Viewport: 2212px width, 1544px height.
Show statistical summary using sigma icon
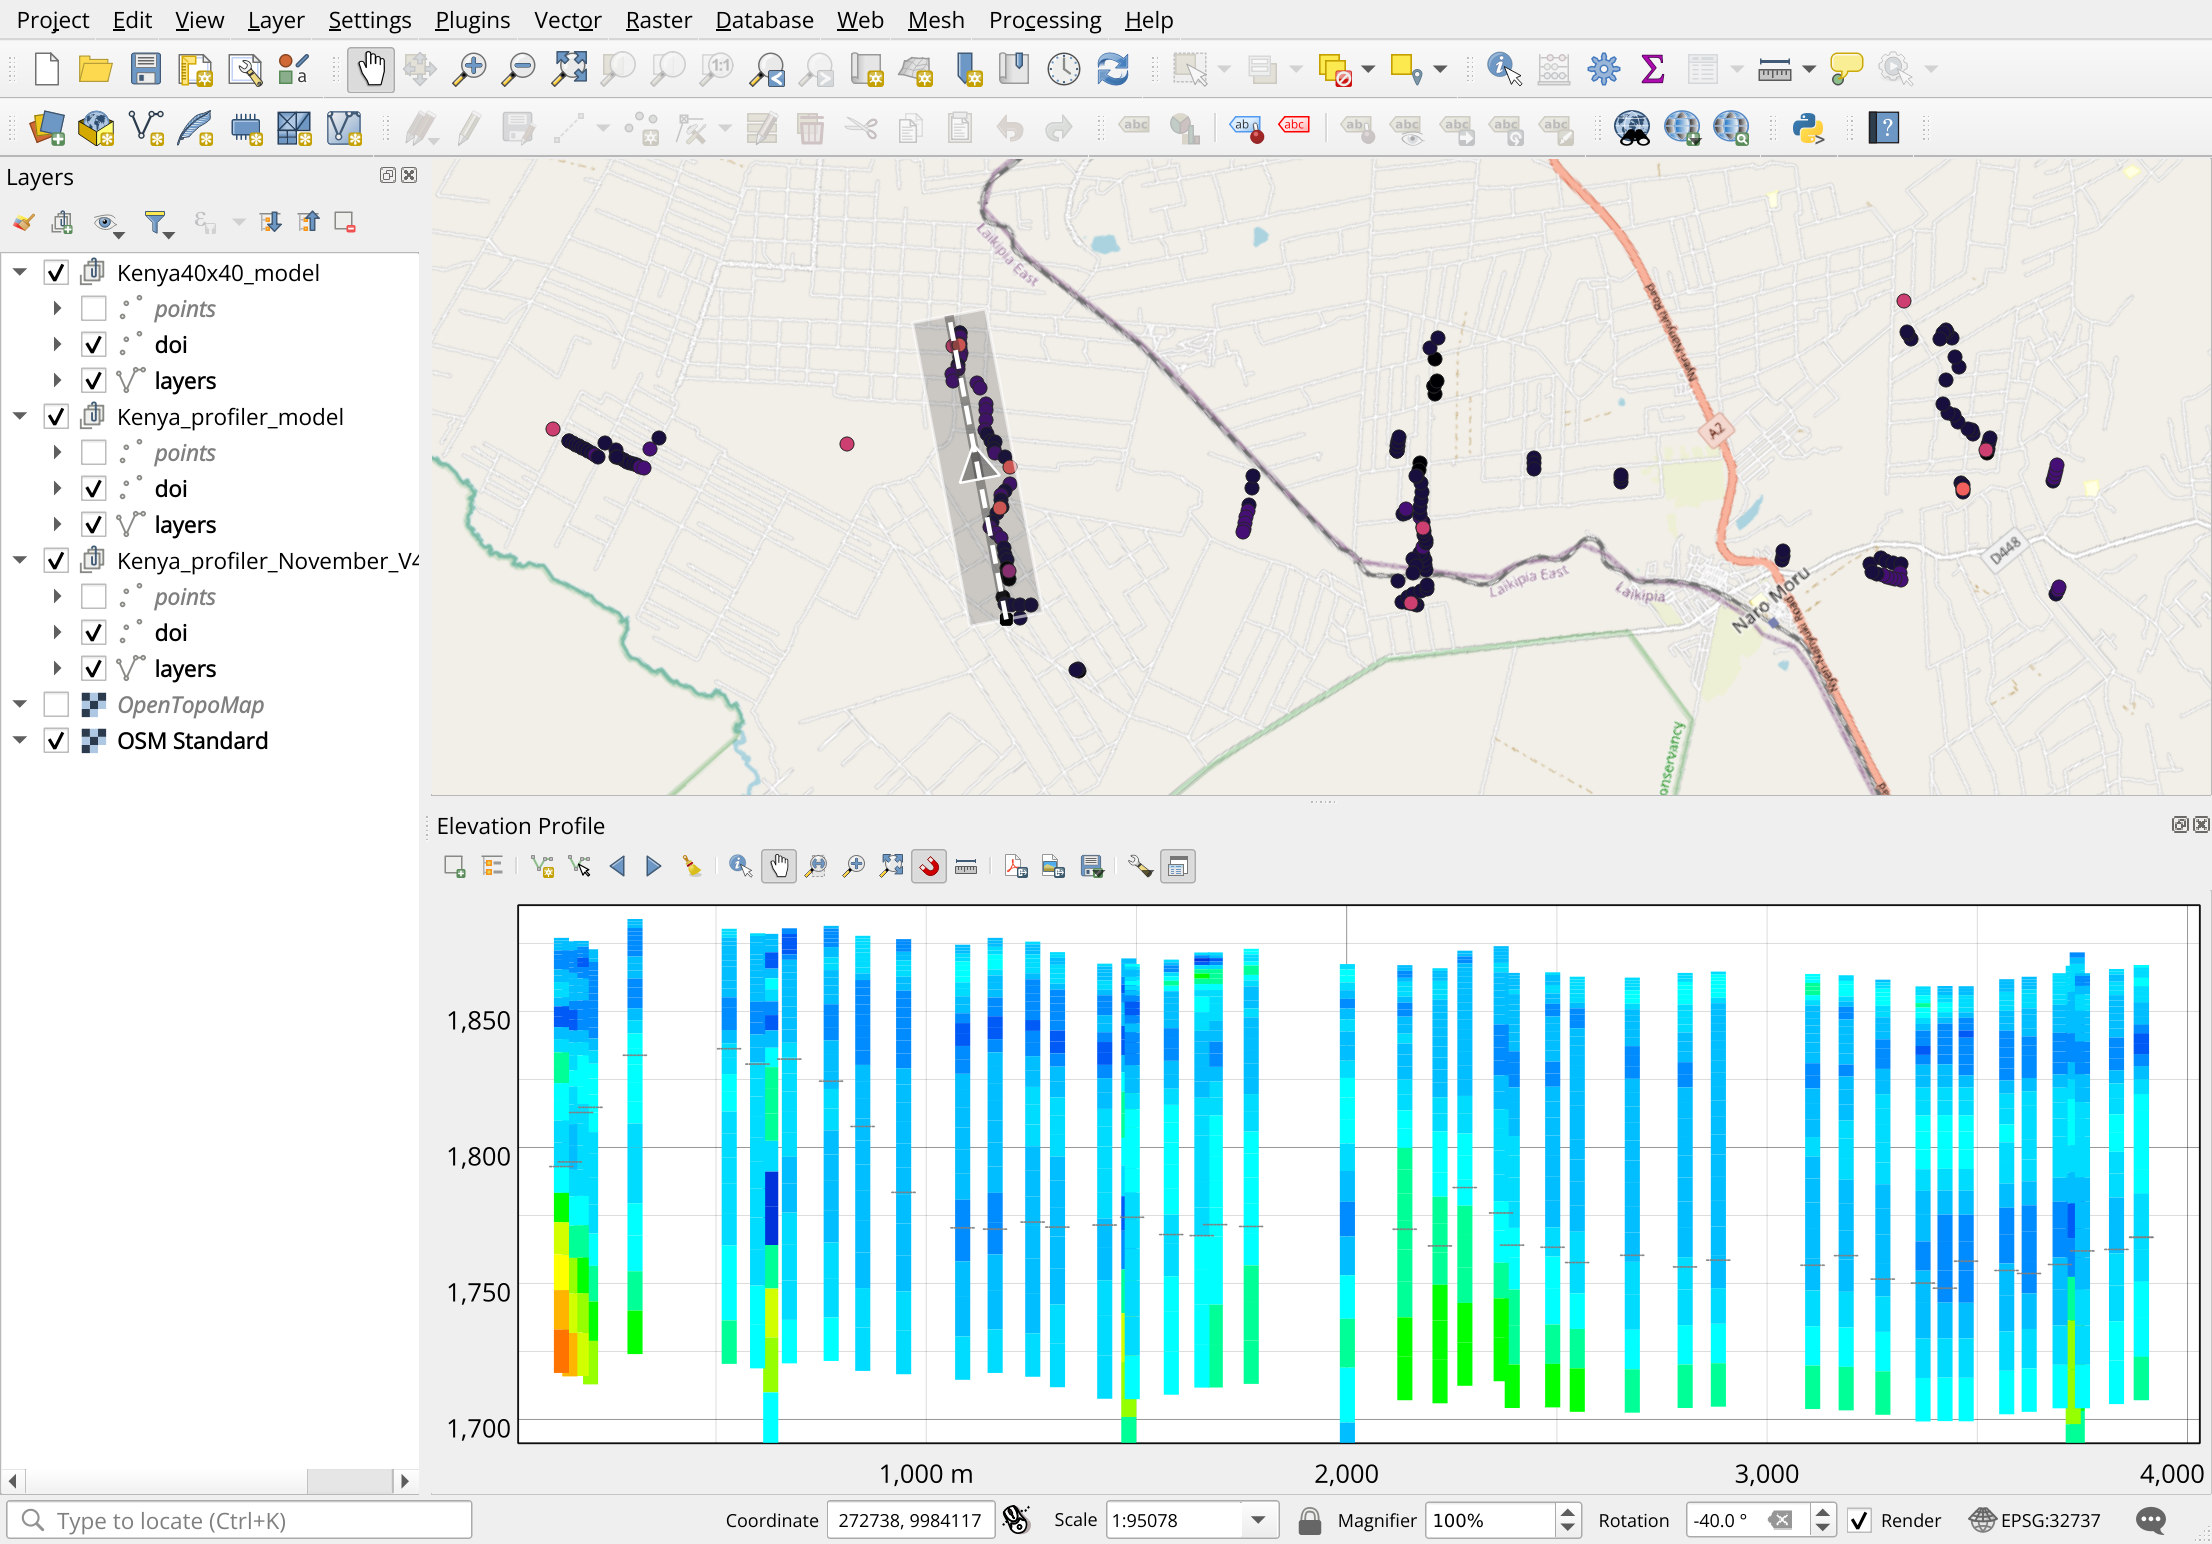[x=1652, y=69]
